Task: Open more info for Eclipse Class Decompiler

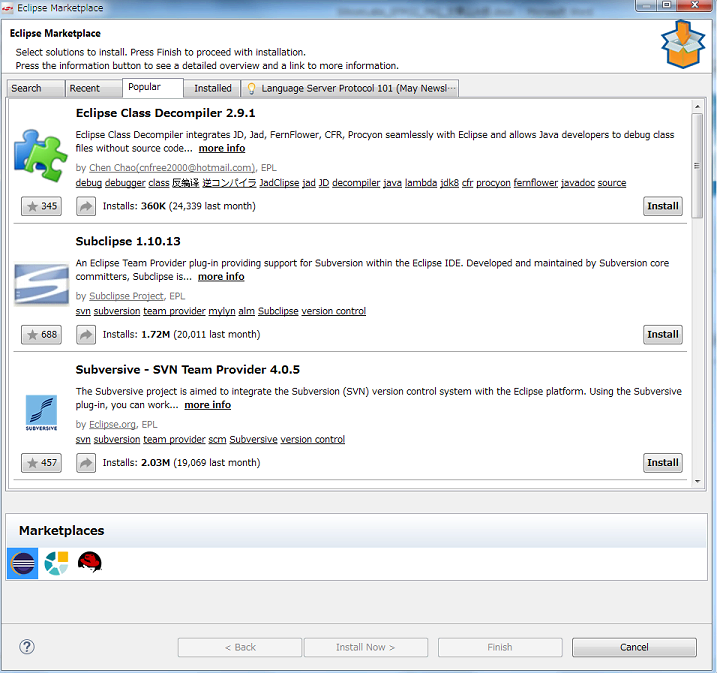Action: tap(222, 148)
